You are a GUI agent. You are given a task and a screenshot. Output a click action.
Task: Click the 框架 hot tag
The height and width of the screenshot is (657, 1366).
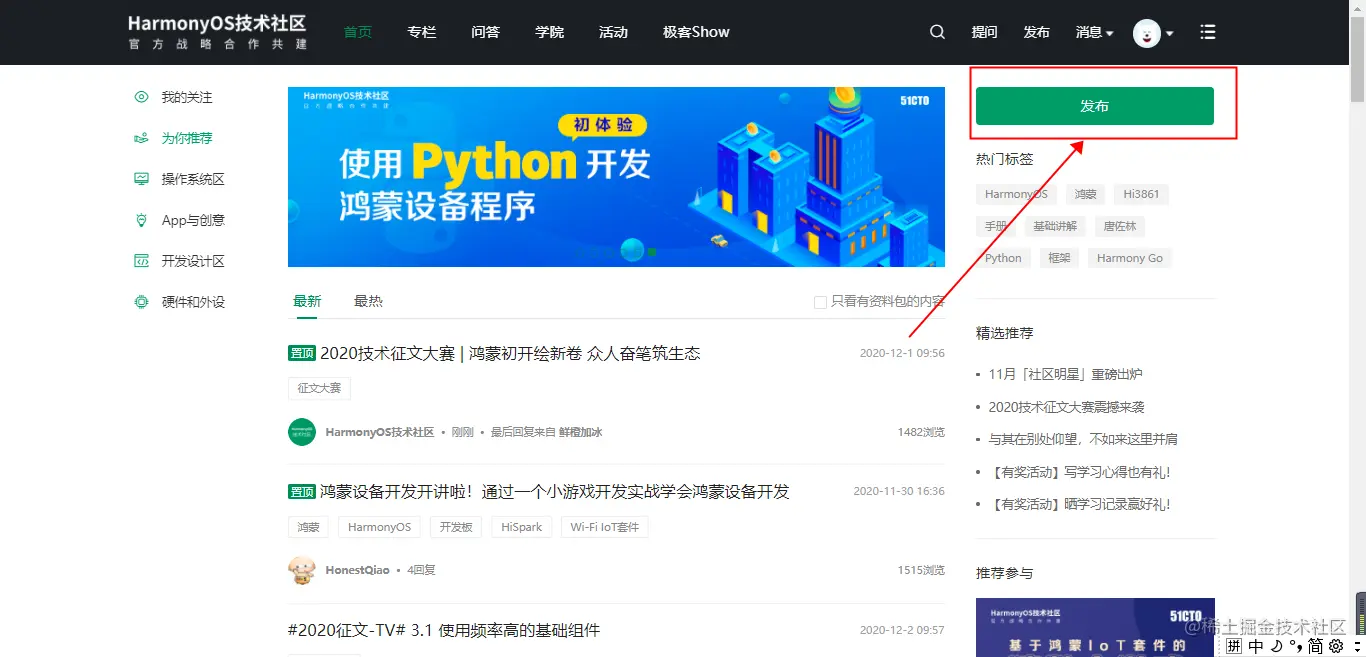1059,258
